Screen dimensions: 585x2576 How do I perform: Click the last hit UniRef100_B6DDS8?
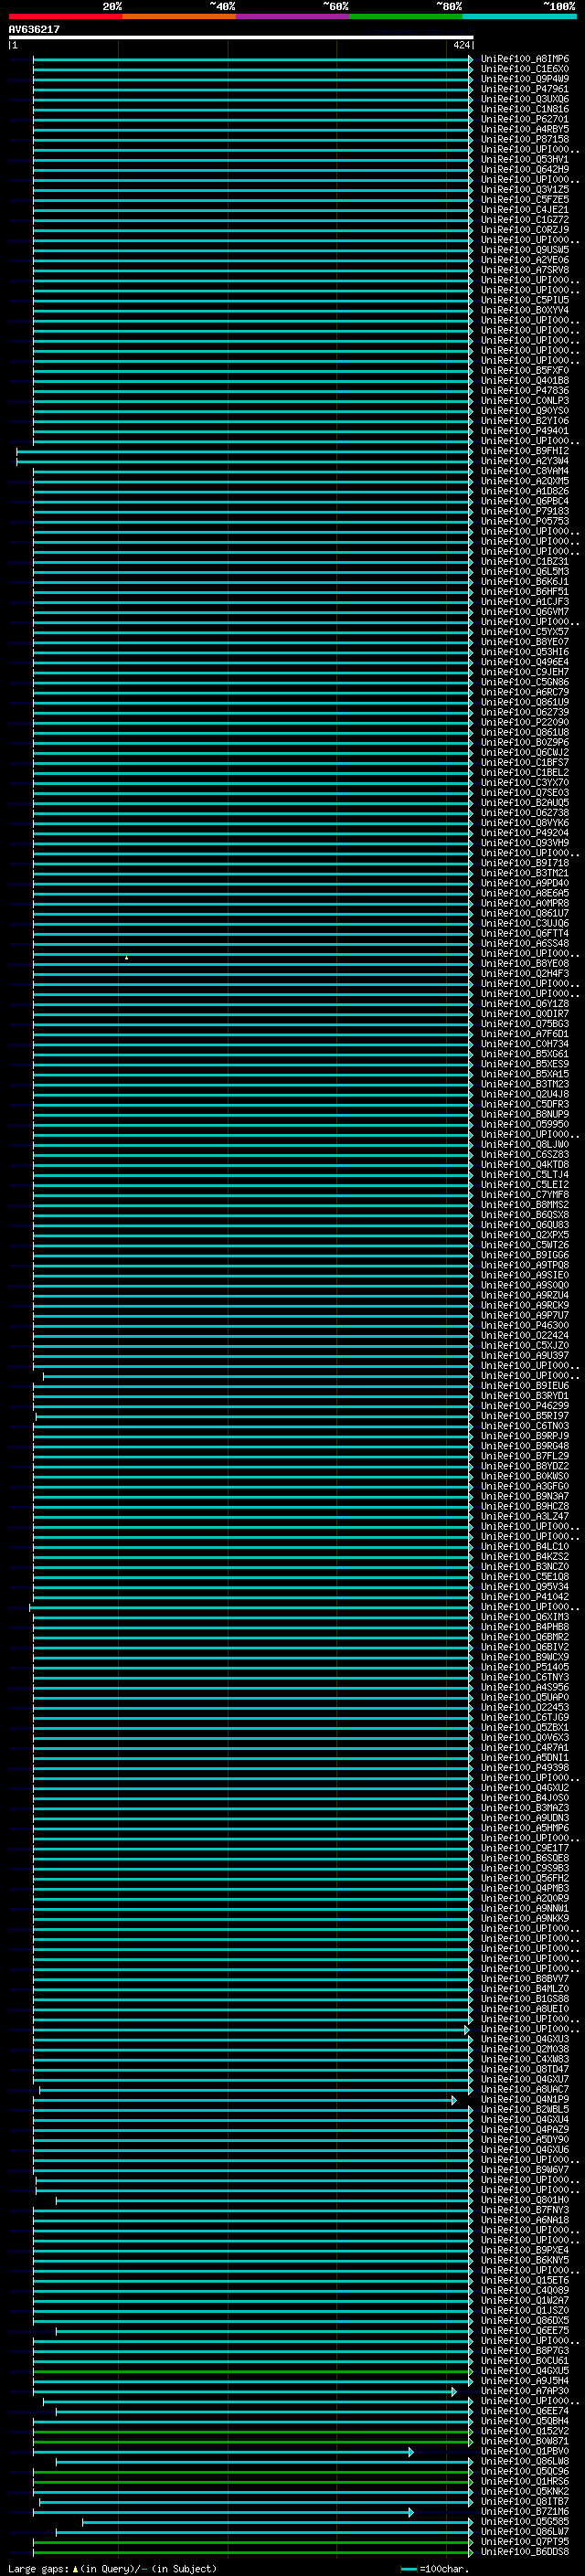[x=524, y=2552]
